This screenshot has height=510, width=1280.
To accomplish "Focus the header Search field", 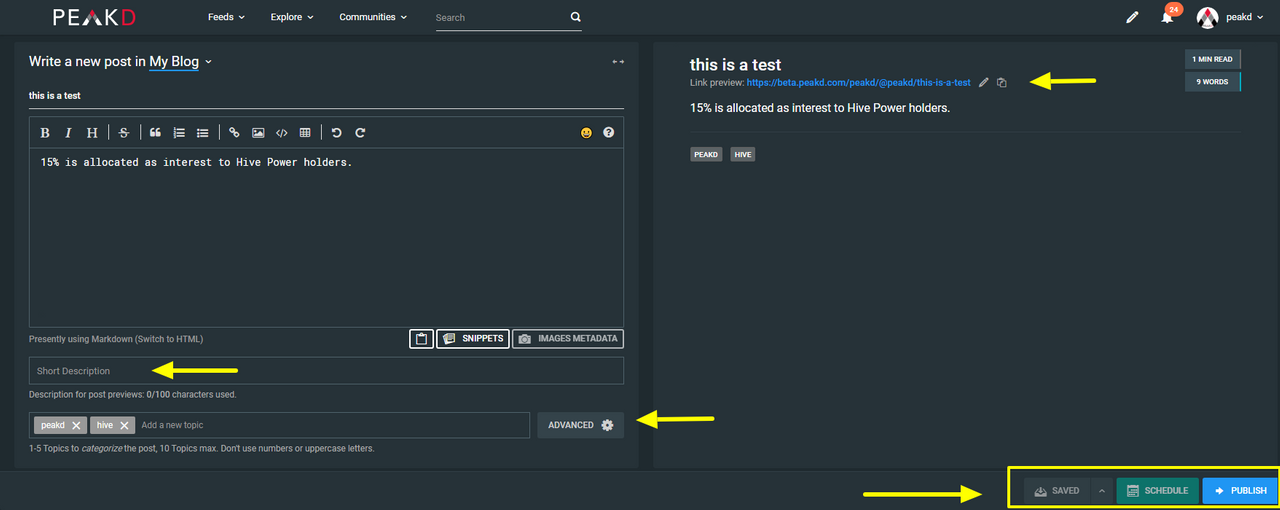I will 500,17.
